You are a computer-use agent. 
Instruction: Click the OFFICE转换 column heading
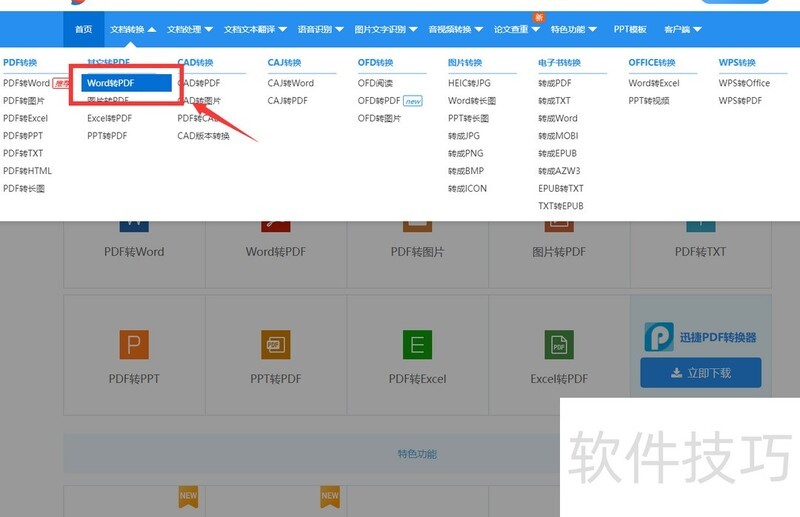pyautogui.click(x=652, y=63)
